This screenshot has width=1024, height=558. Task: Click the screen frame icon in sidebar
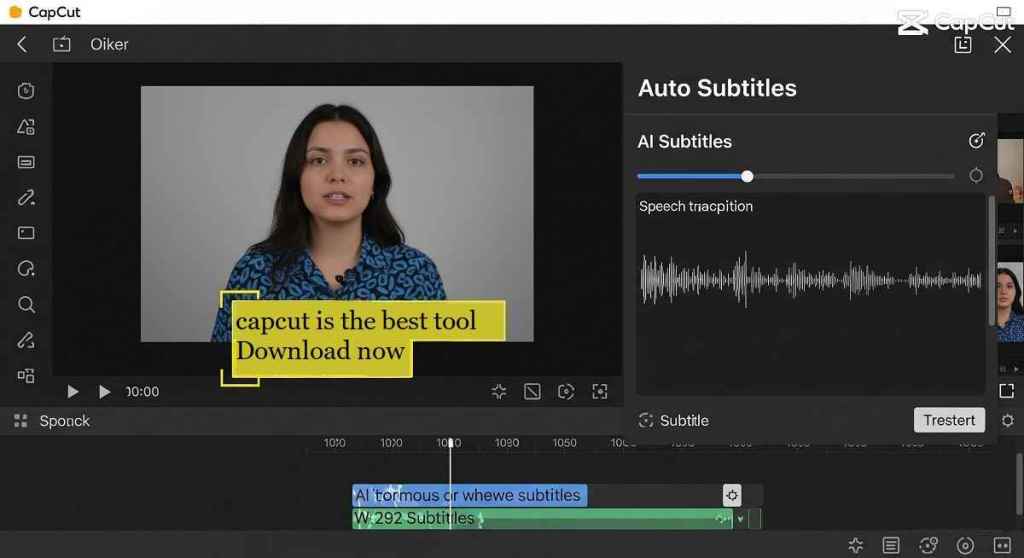click(x=26, y=233)
